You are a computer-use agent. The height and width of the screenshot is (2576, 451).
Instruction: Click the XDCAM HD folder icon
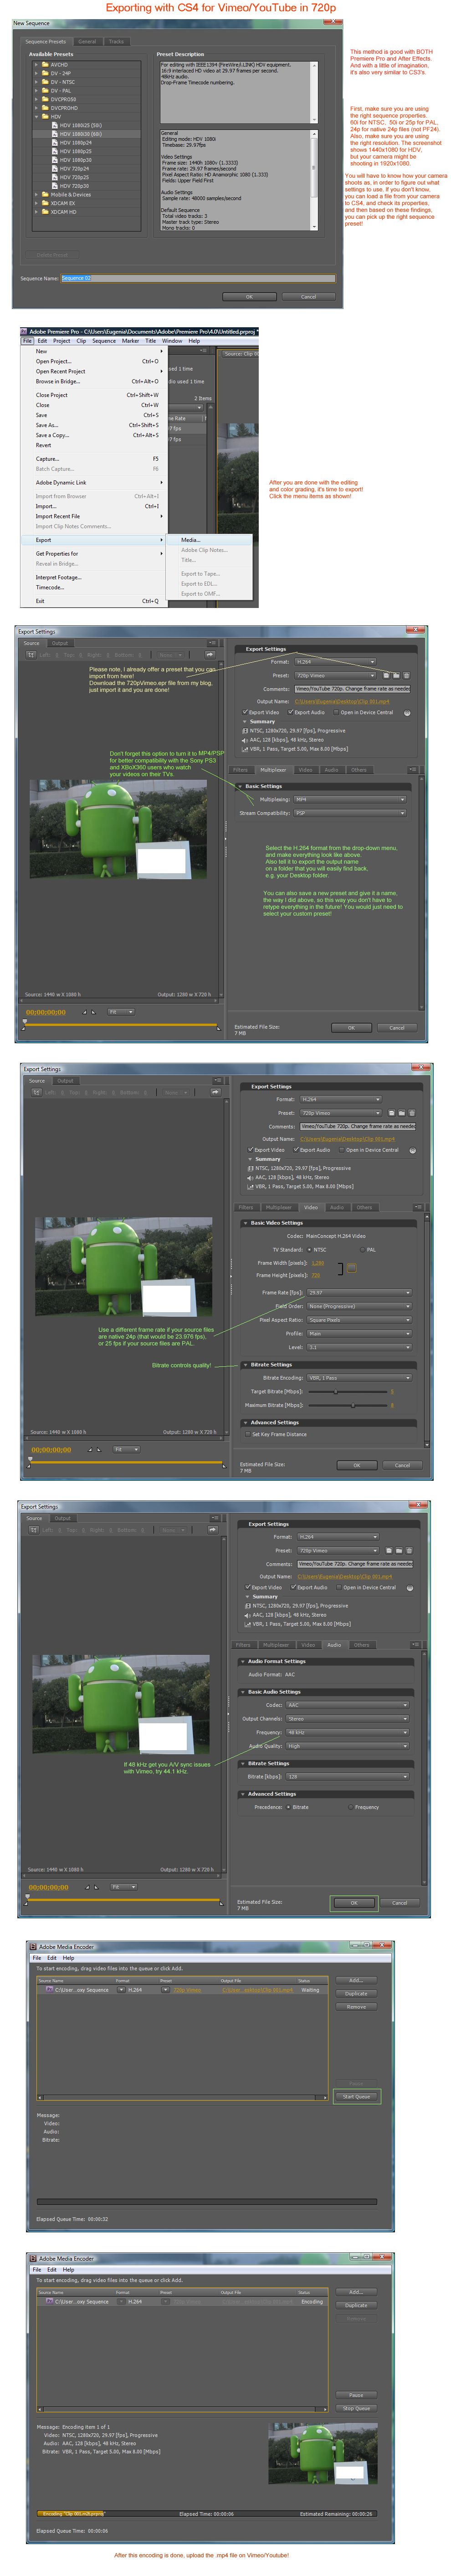pyautogui.click(x=45, y=212)
